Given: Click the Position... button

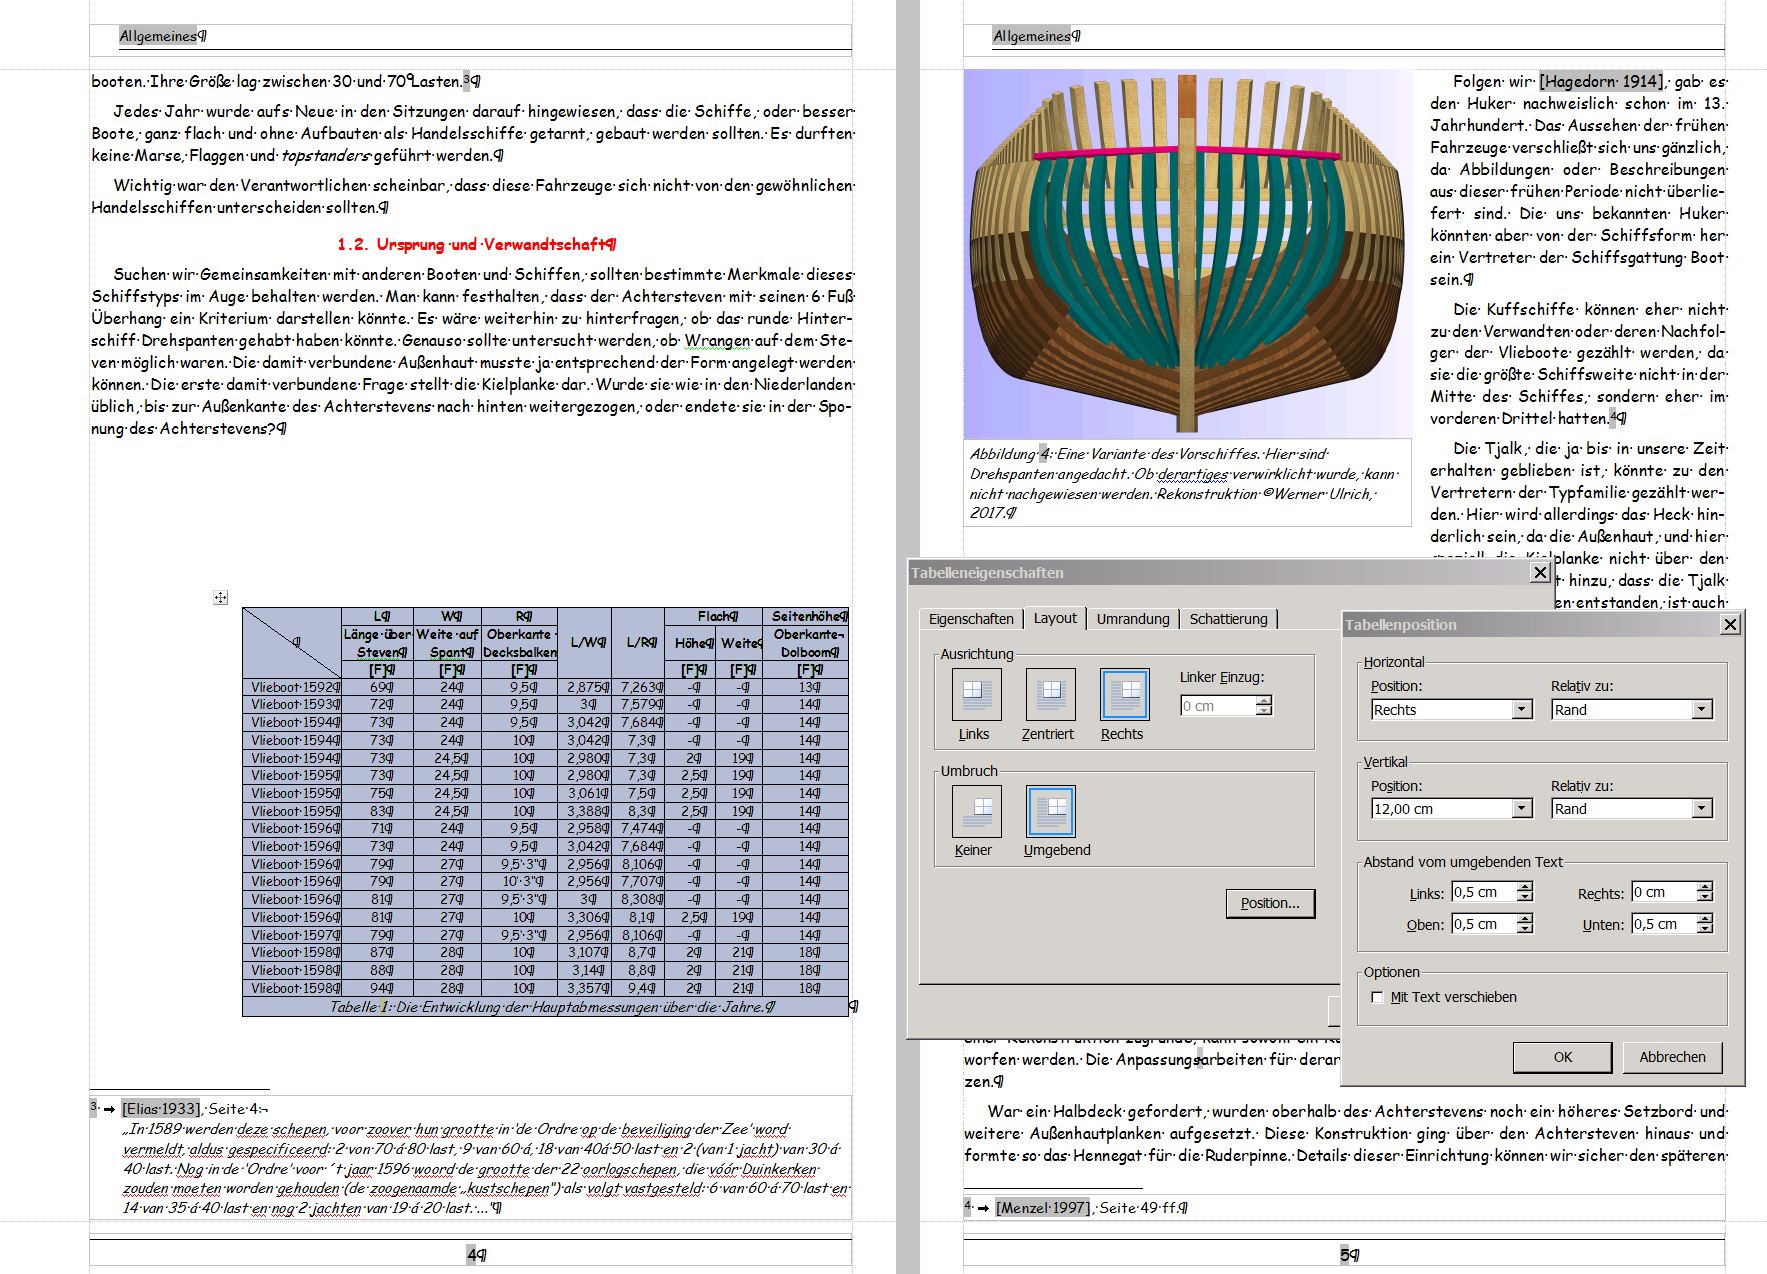Looking at the screenshot, I should click(x=1270, y=903).
